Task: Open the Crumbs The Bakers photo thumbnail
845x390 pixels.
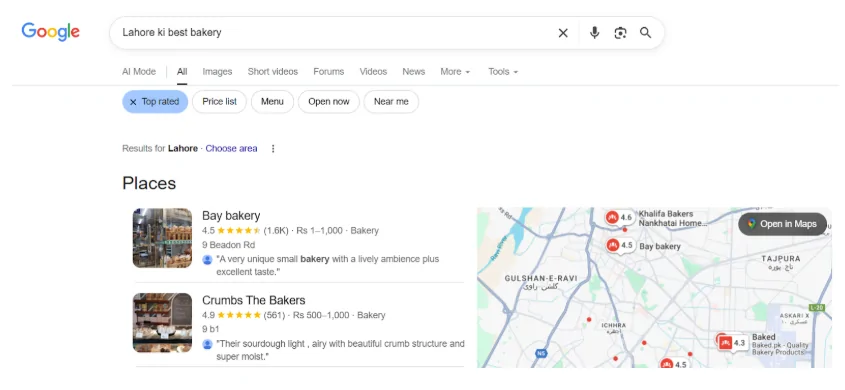Action: (x=162, y=323)
